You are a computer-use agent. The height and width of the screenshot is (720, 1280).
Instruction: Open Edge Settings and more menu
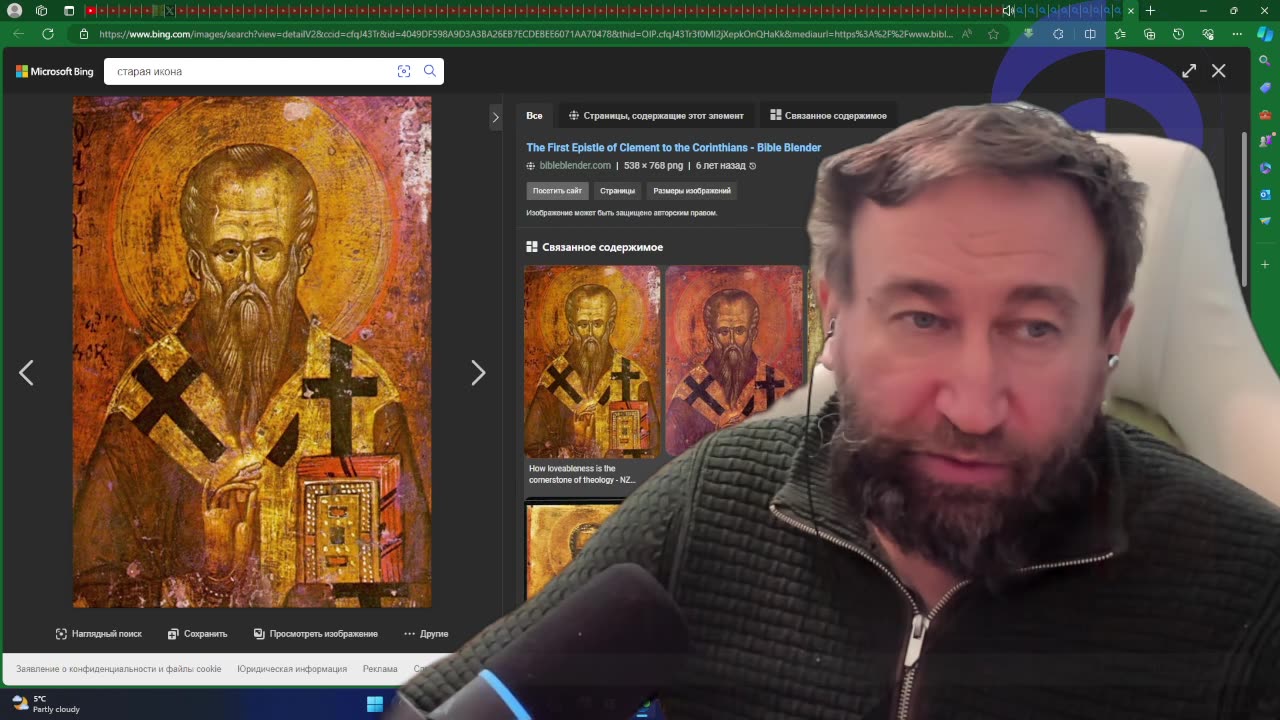point(1237,34)
